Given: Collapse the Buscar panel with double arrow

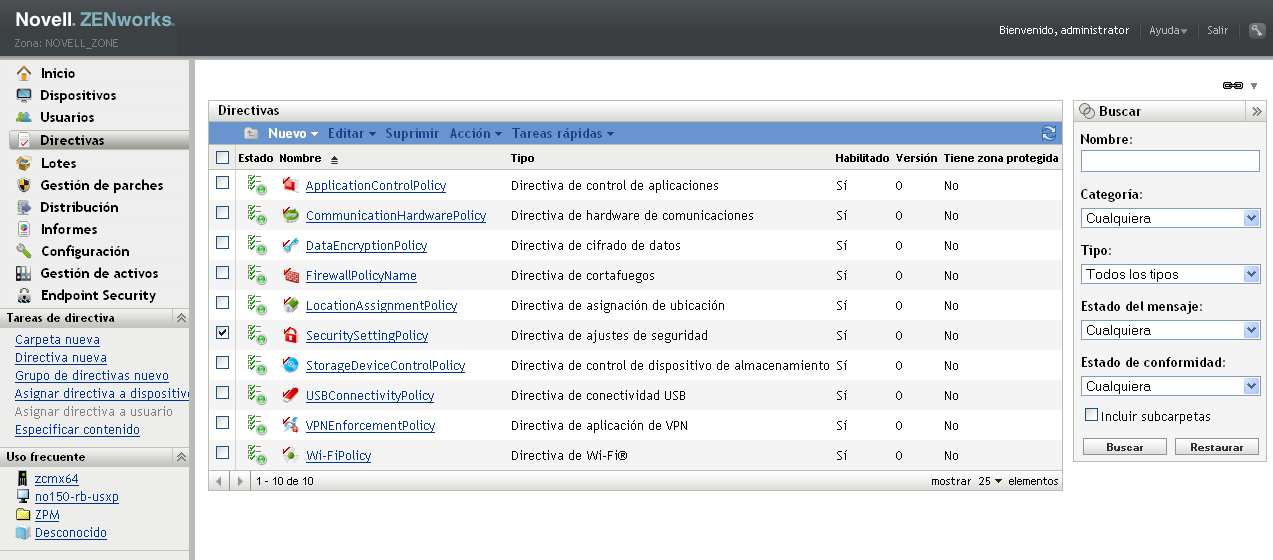Looking at the screenshot, I should click(1257, 112).
